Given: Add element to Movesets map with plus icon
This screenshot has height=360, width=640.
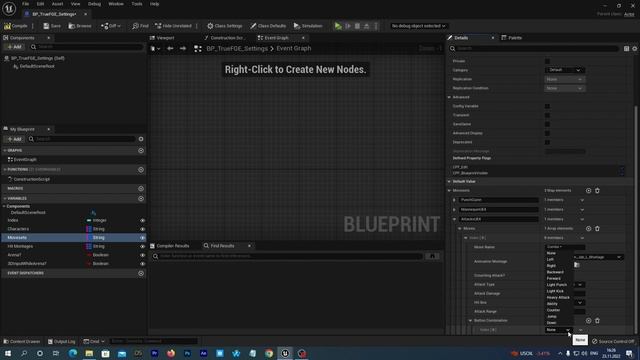Looking at the screenshot, I should [588, 191].
